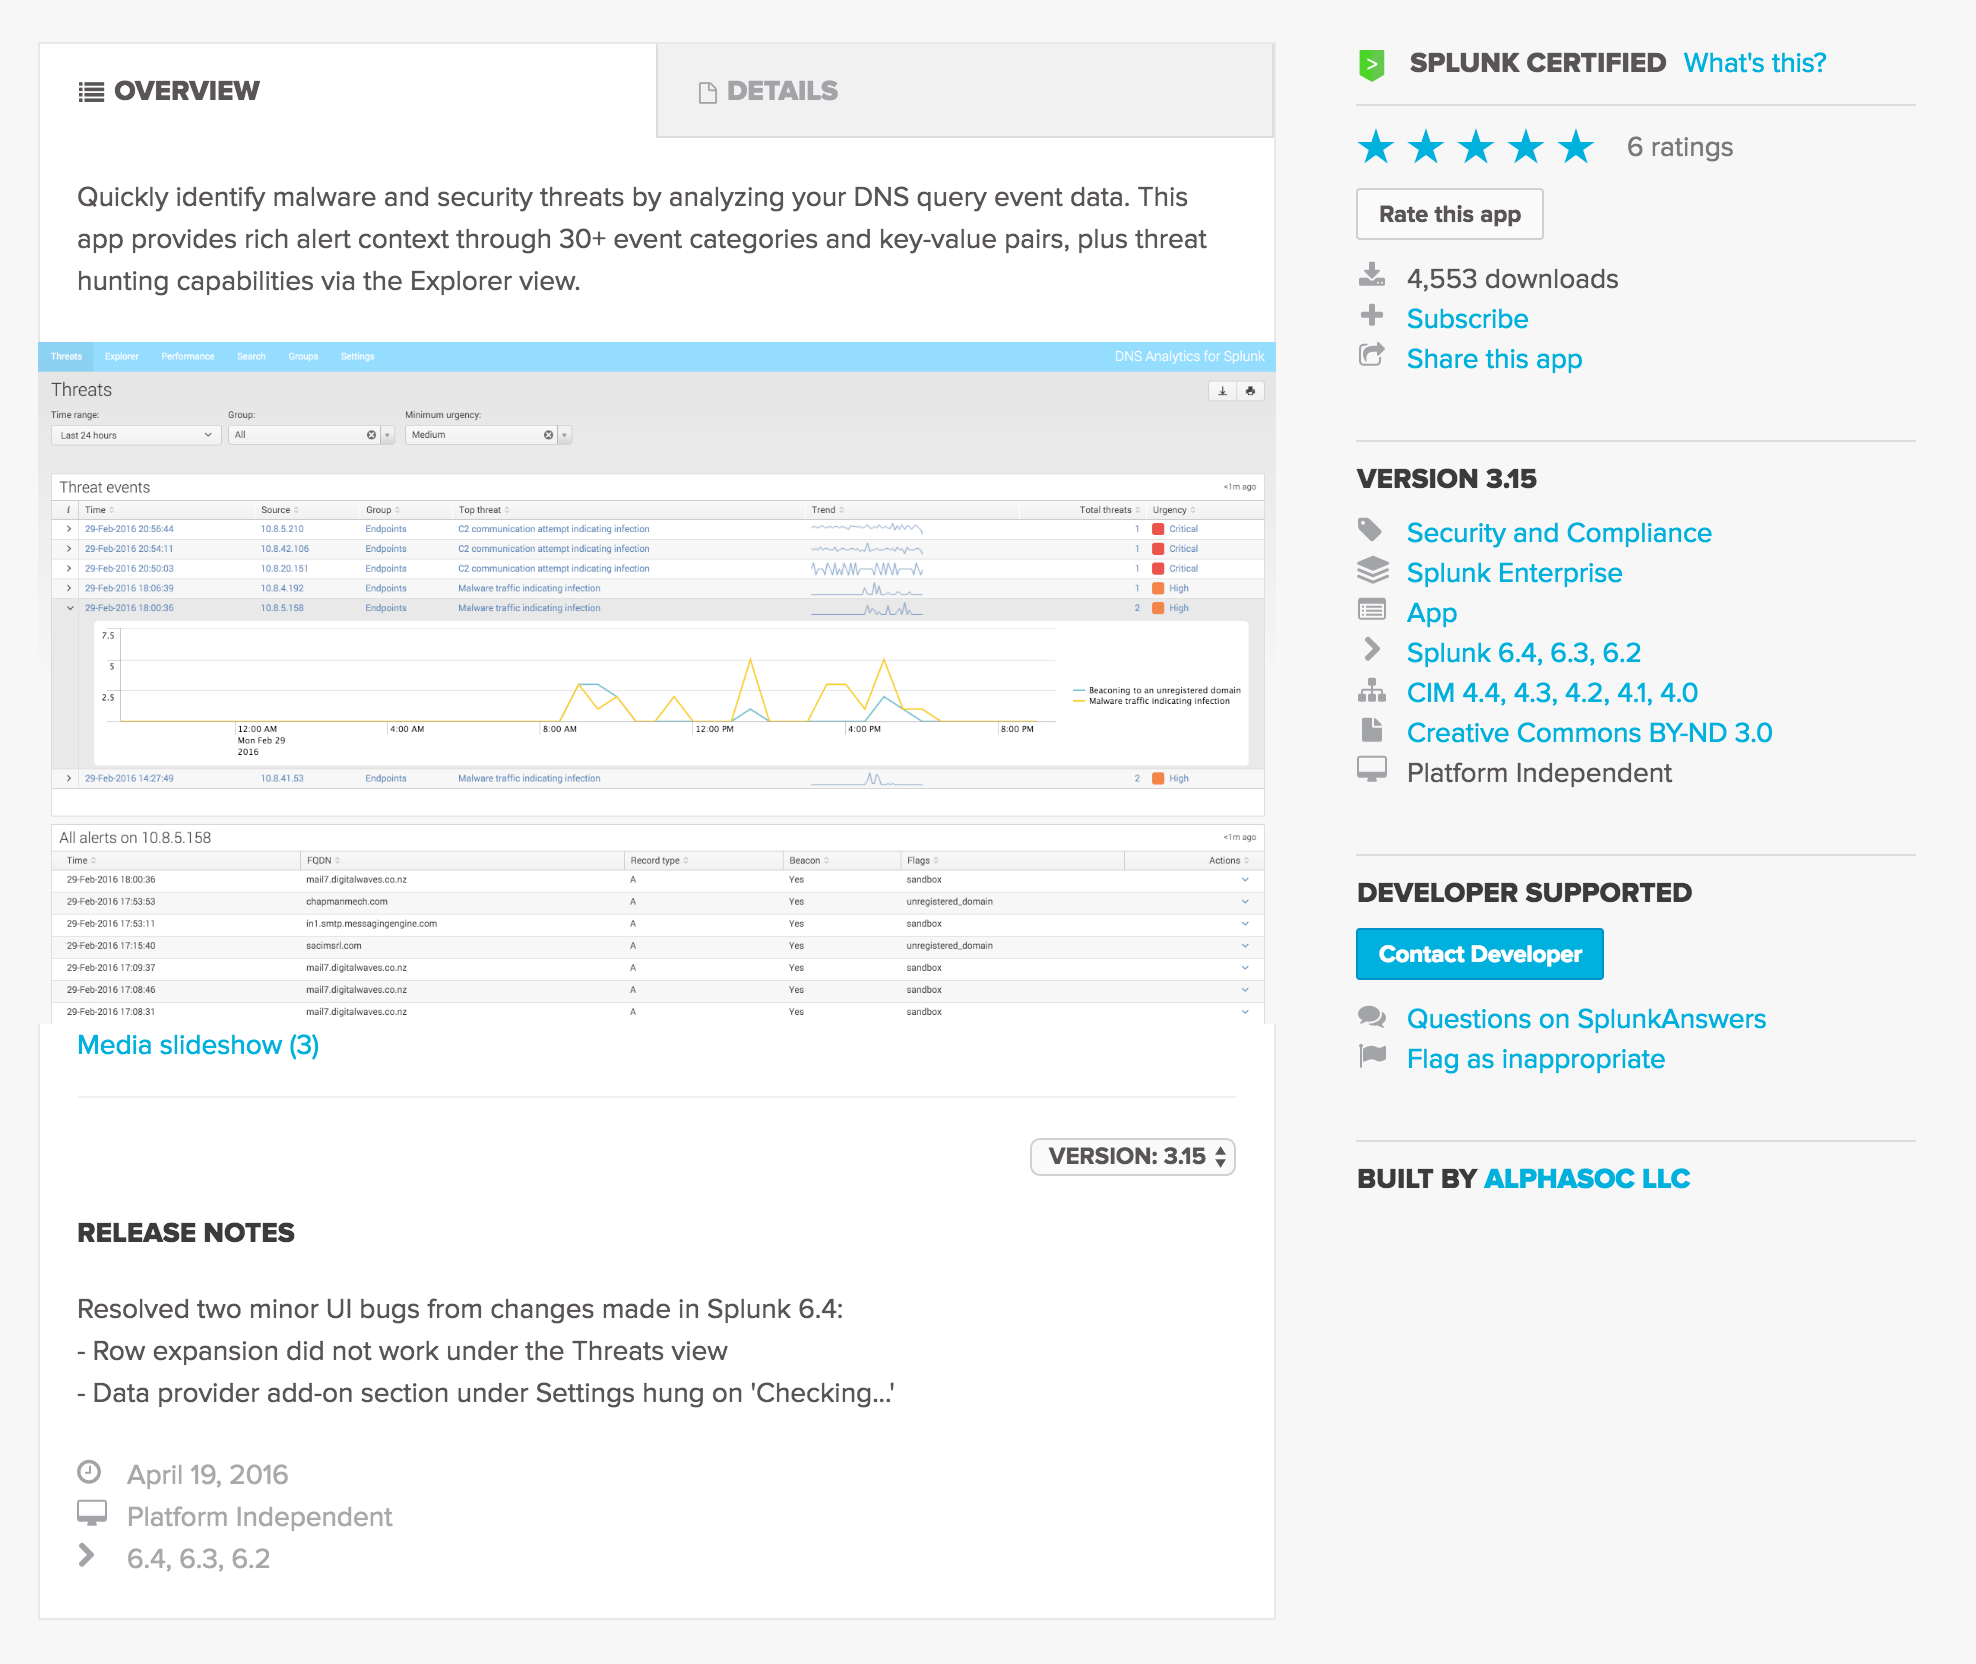1976x1664 pixels.
Task: Expand the 10.8.5.210 threat event row
Action: [x=69, y=529]
